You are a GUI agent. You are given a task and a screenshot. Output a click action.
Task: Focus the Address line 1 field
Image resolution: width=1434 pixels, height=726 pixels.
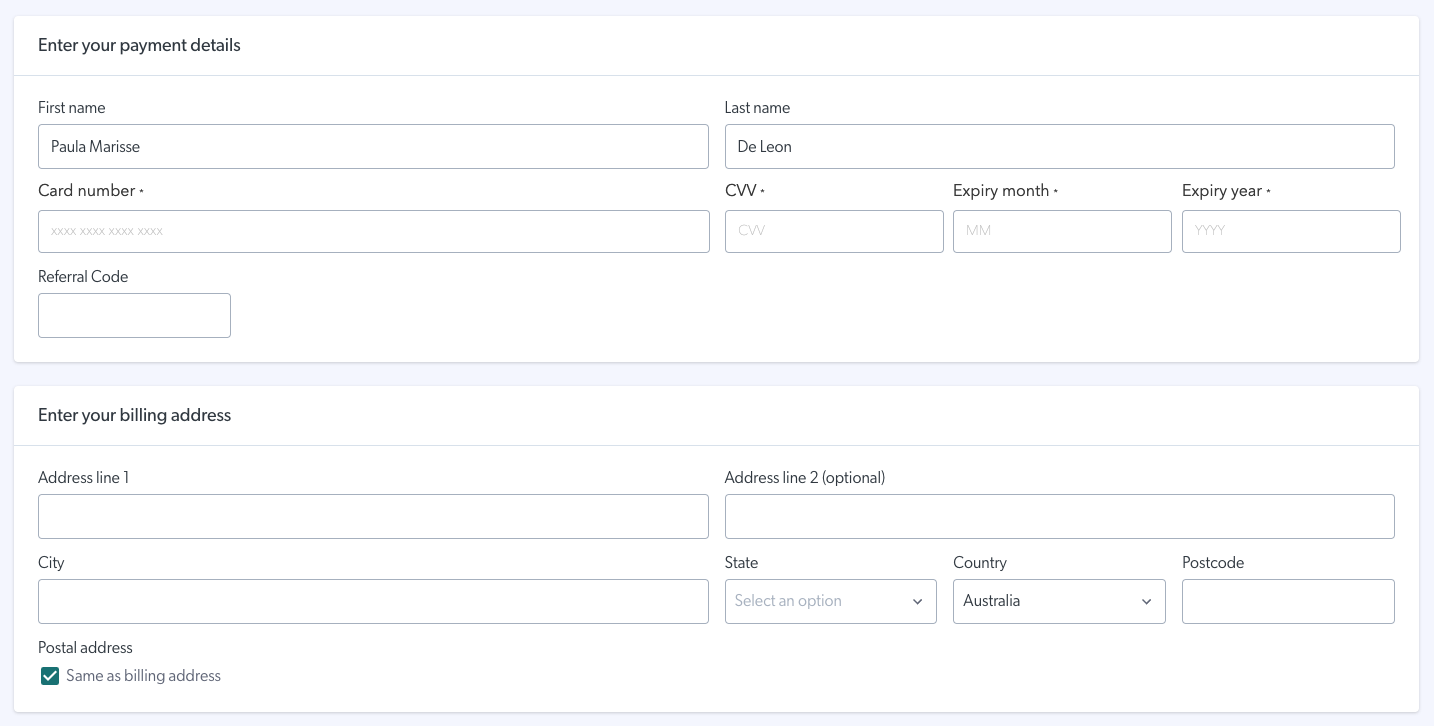tap(373, 516)
